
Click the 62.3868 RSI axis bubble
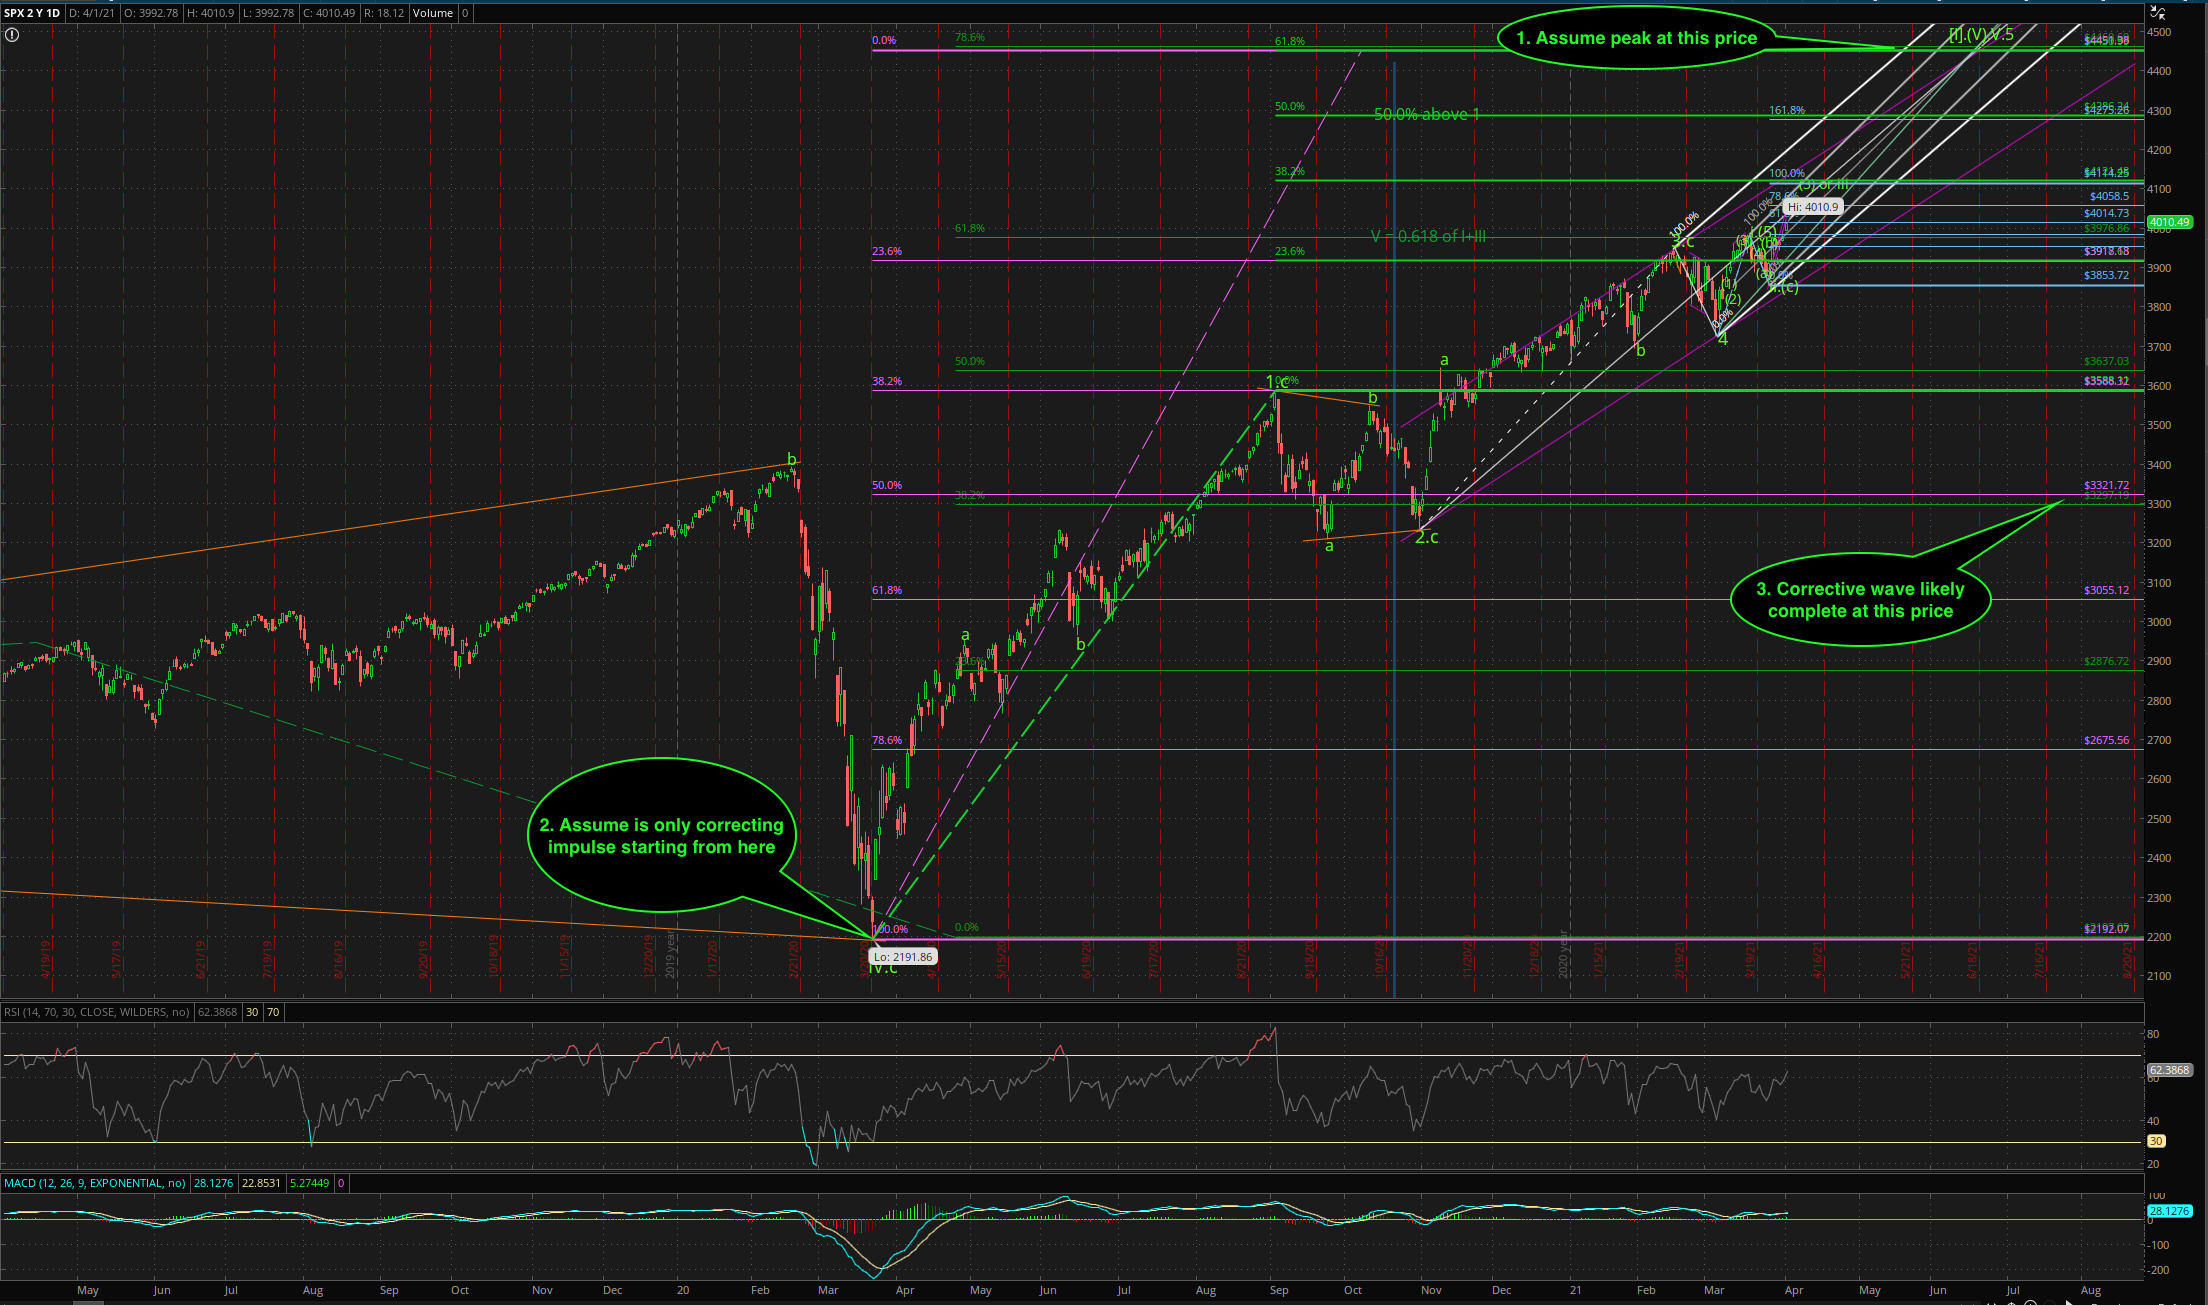(x=2168, y=1070)
